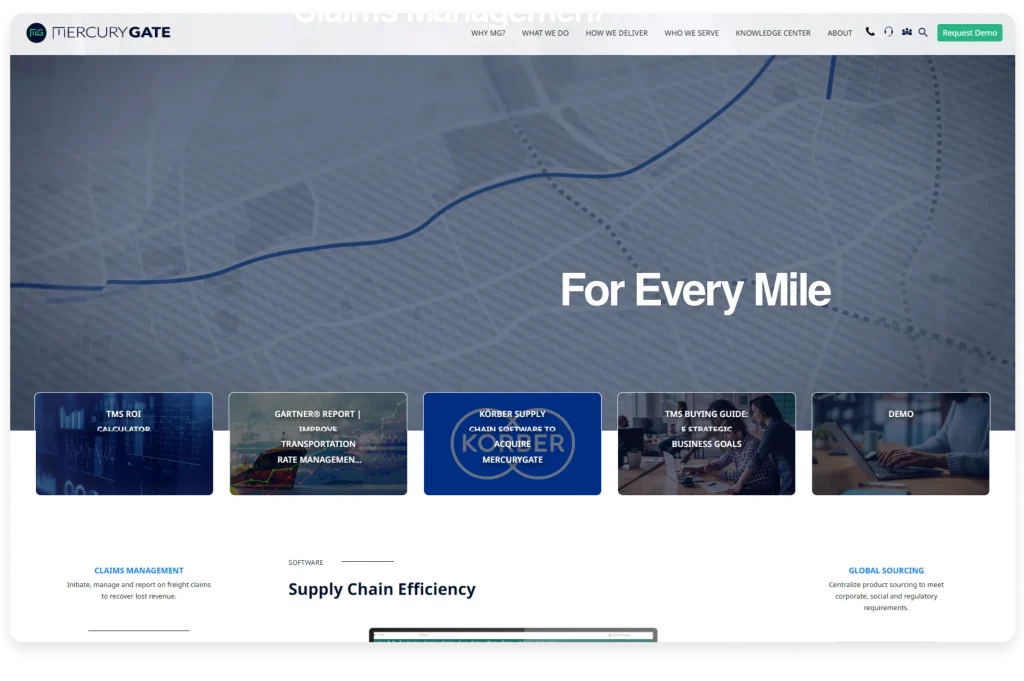Viewport: 1024px width, 681px height.
Task: Open the HOW WE DELIVER menu
Action: tap(616, 33)
